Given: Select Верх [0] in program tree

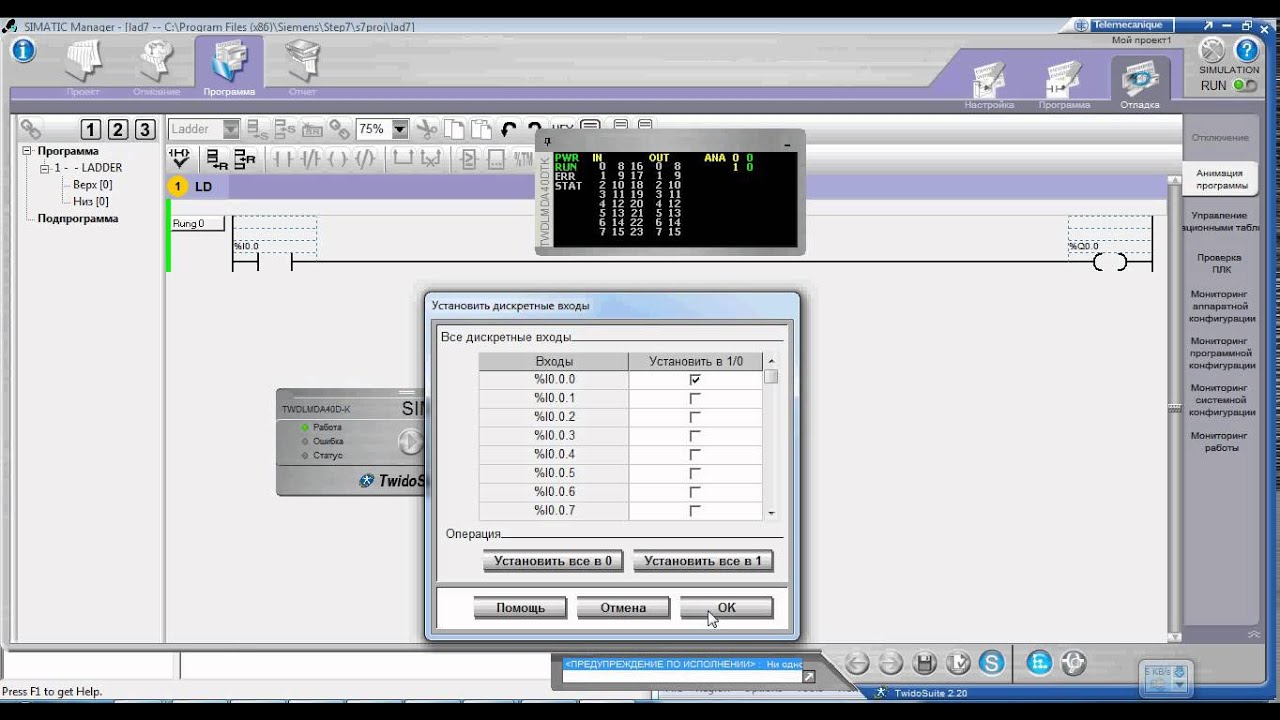Looking at the screenshot, I should pos(92,185).
